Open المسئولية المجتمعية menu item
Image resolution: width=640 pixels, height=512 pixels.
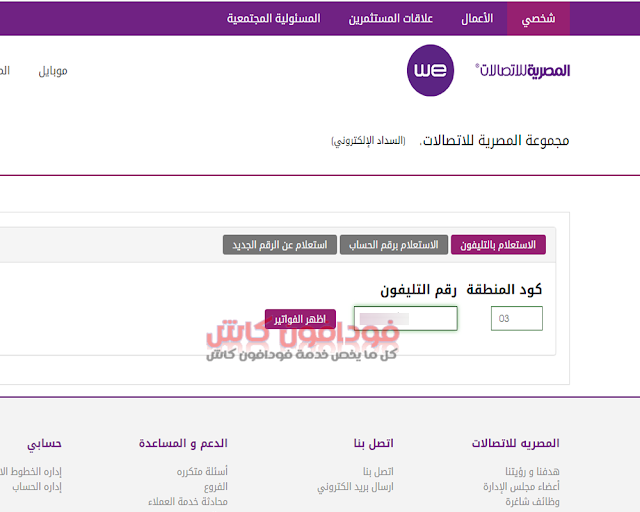click(x=273, y=18)
